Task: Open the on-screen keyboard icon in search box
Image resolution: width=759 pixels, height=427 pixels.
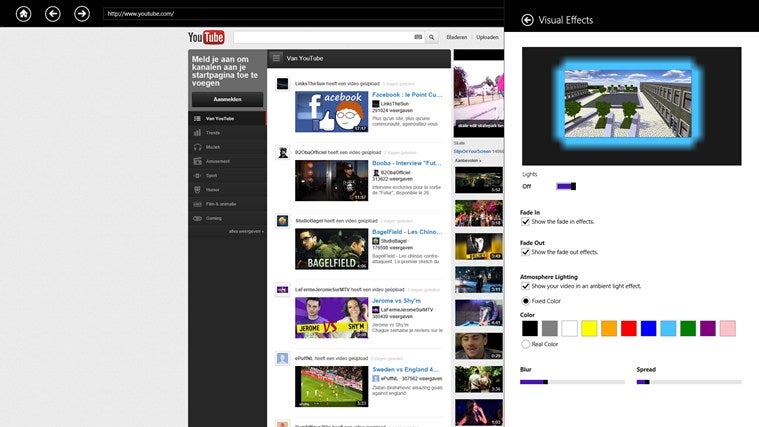Action: coord(418,37)
